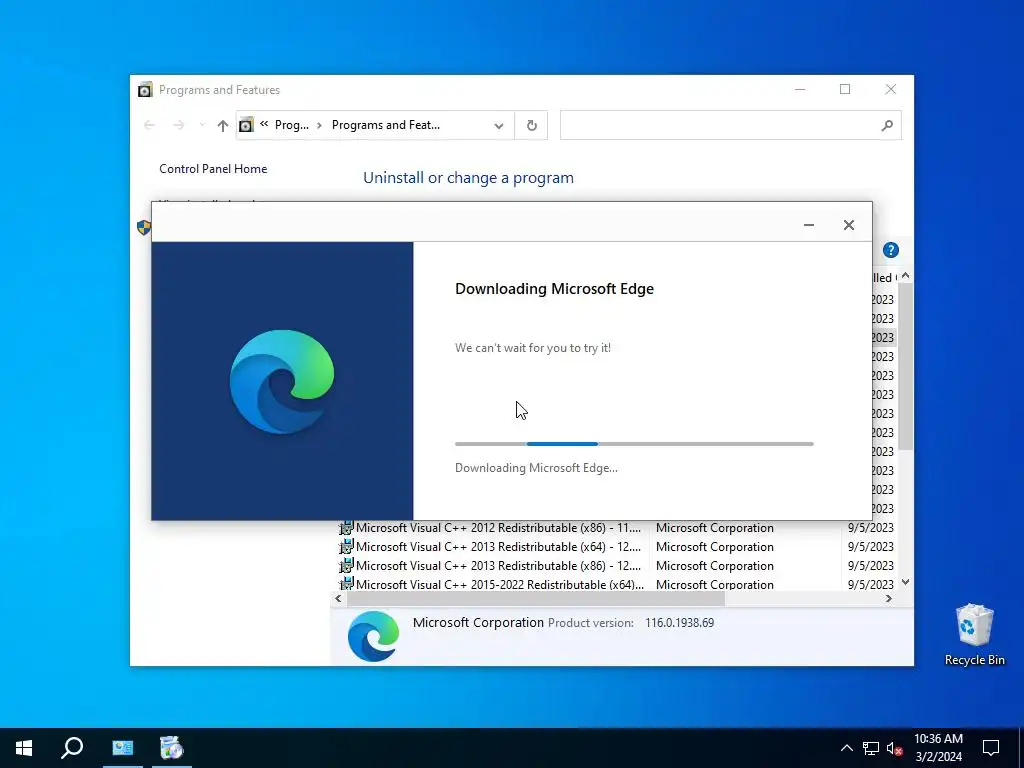This screenshot has height=768, width=1024.
Task: Open taskbar Search magnifier
Action: pos(72,748)
